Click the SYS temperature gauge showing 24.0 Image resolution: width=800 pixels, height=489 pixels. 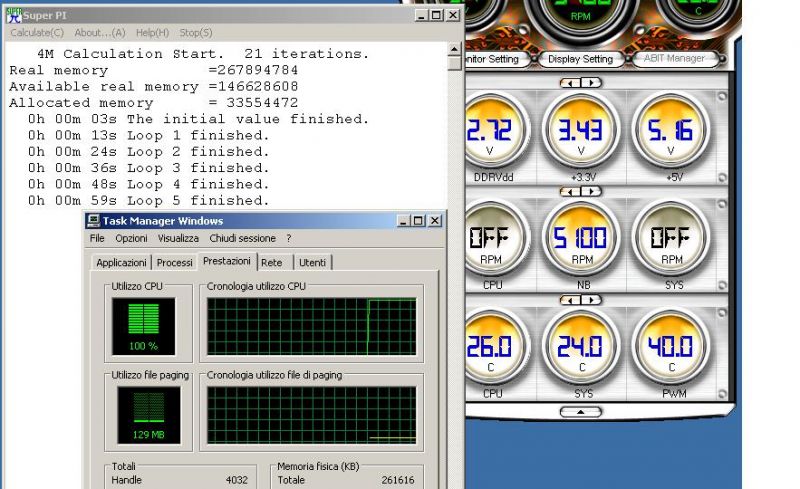[x=581, y=349]
